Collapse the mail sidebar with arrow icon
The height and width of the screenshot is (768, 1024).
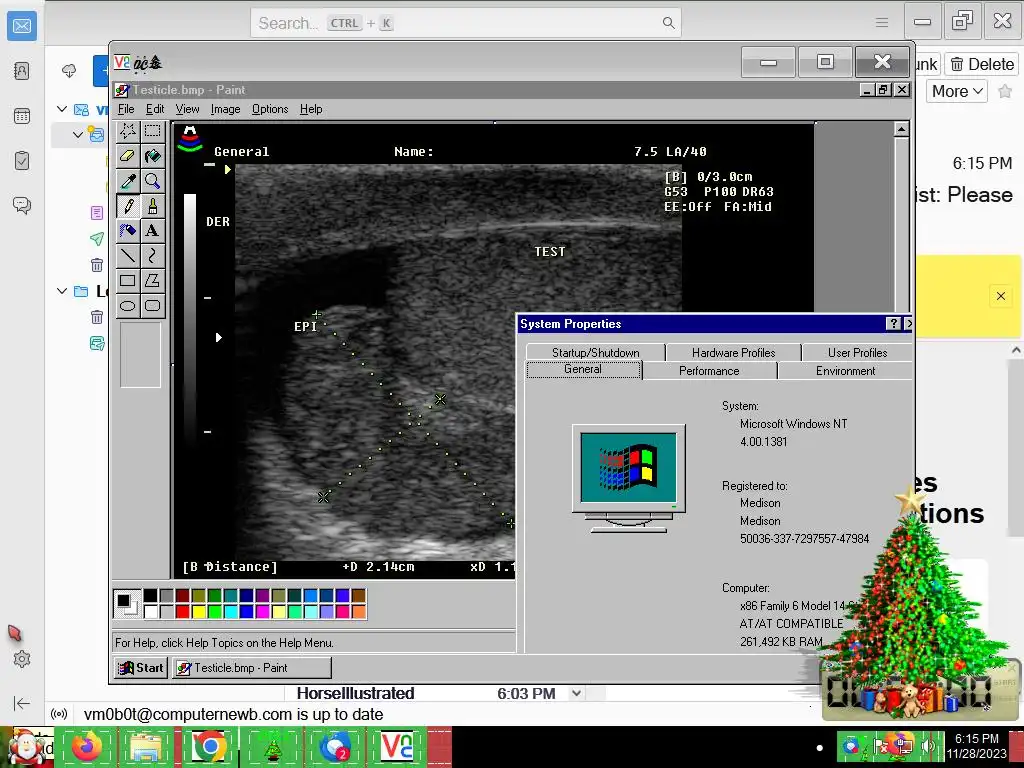click(x=22, y=703)
